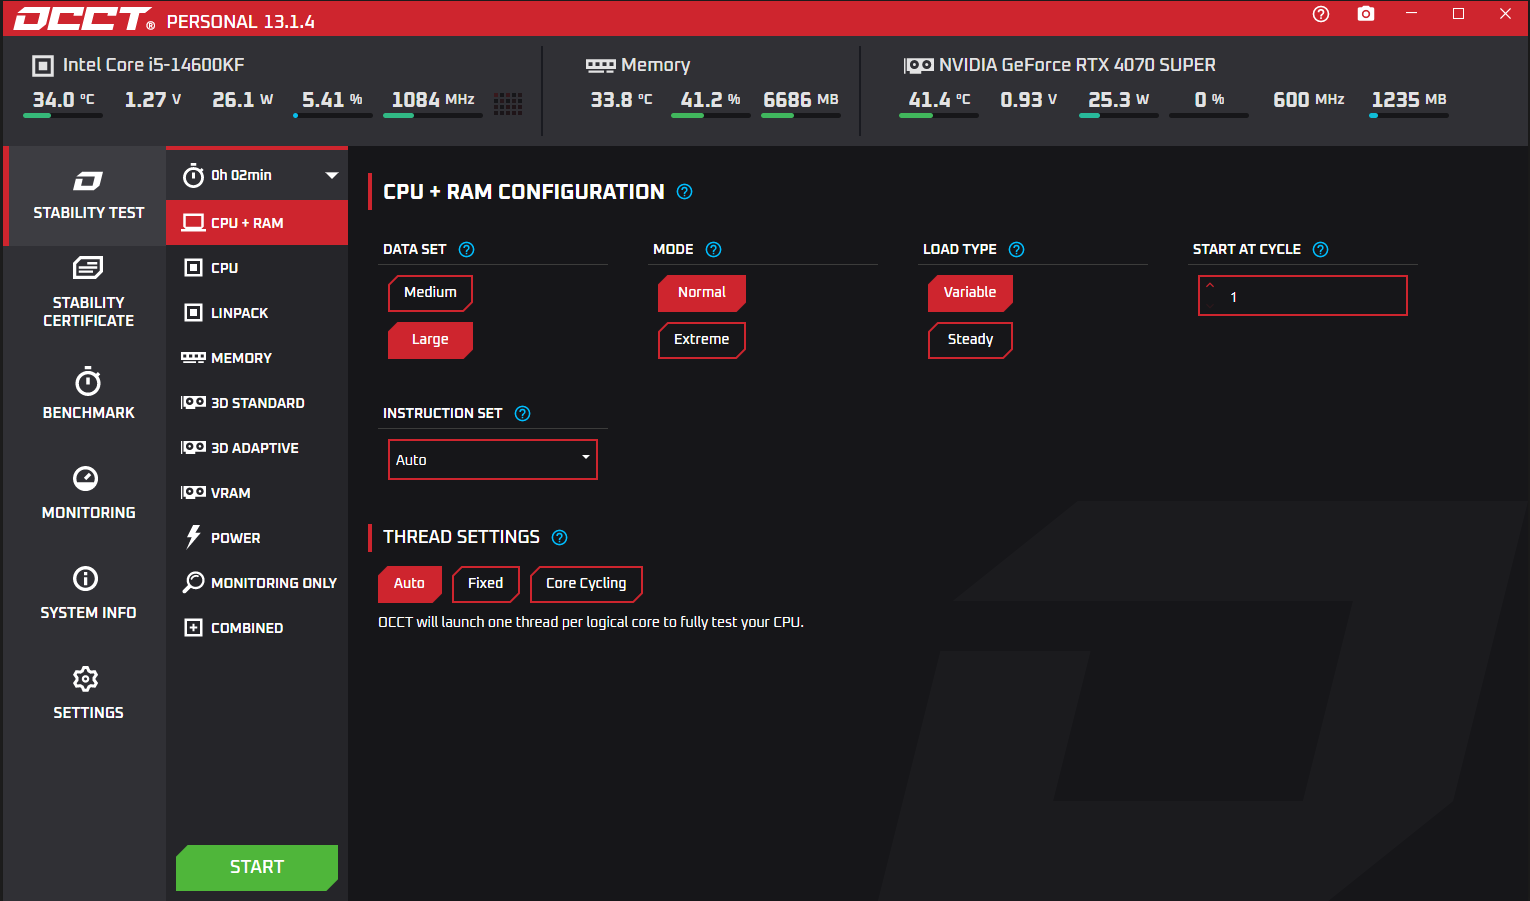This screenshot has height=901, width=1530.
Task: Click the Start At Cycle input field
Action: [x=1303, y=296]
